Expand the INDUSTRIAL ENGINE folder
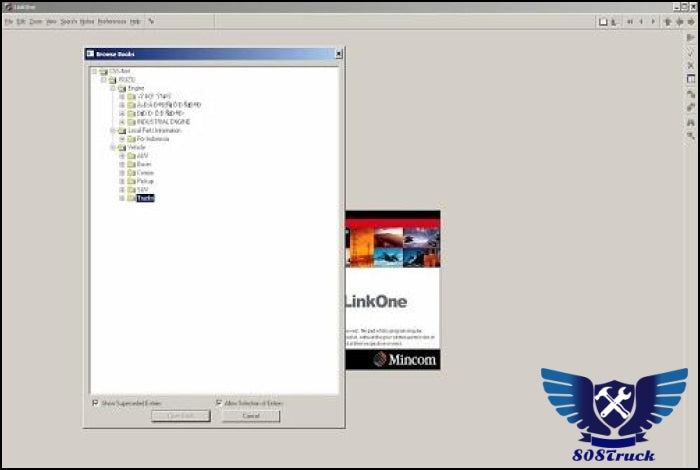700x470 pixels. pyautogui.click(x=122, y=121)
